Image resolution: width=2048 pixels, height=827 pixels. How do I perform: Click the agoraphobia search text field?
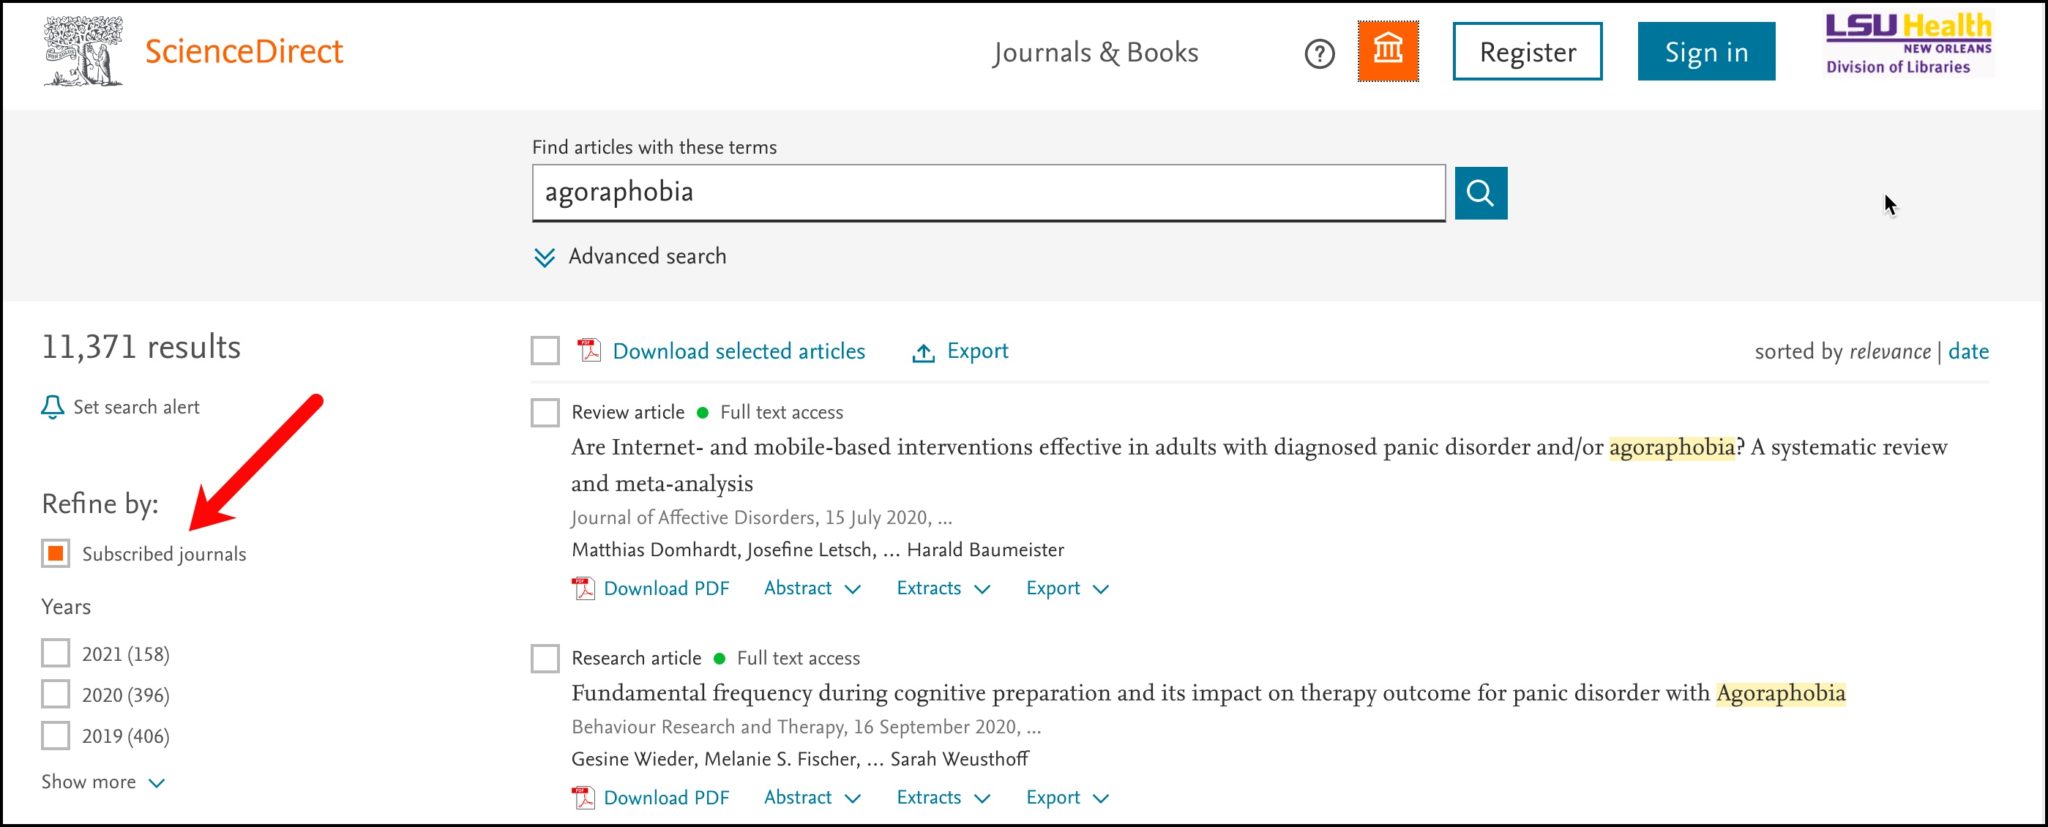click(988, 193)
